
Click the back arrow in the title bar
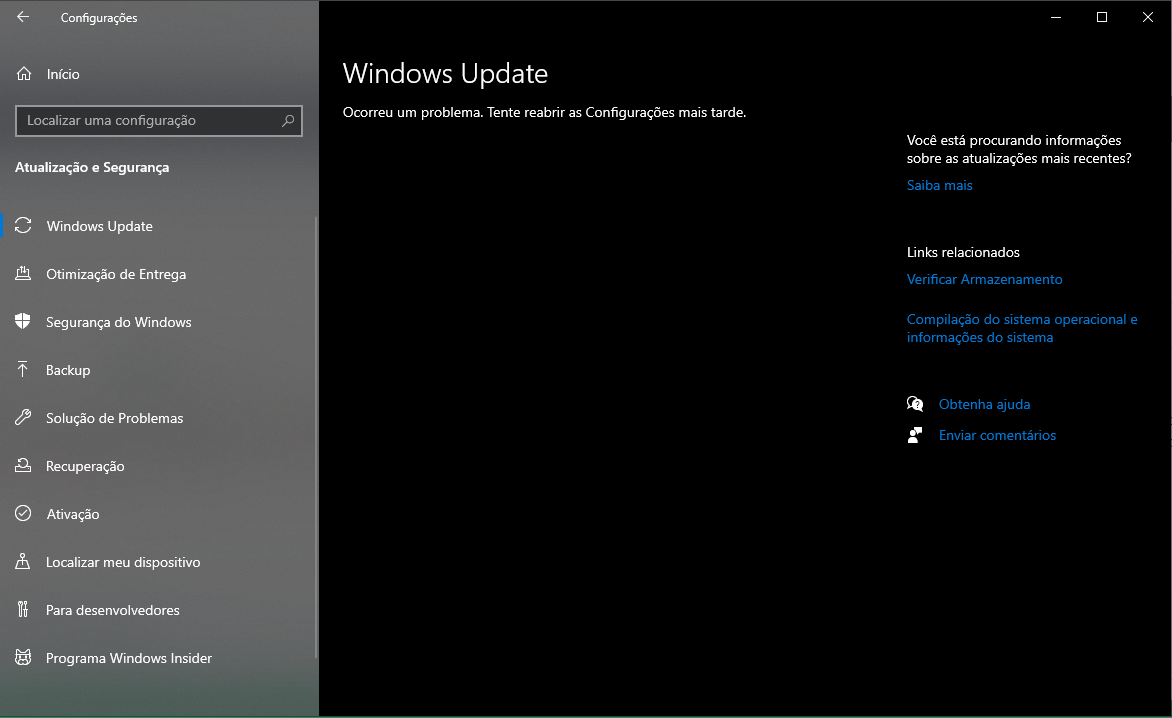pyautogui.click(x=23, y=16)
